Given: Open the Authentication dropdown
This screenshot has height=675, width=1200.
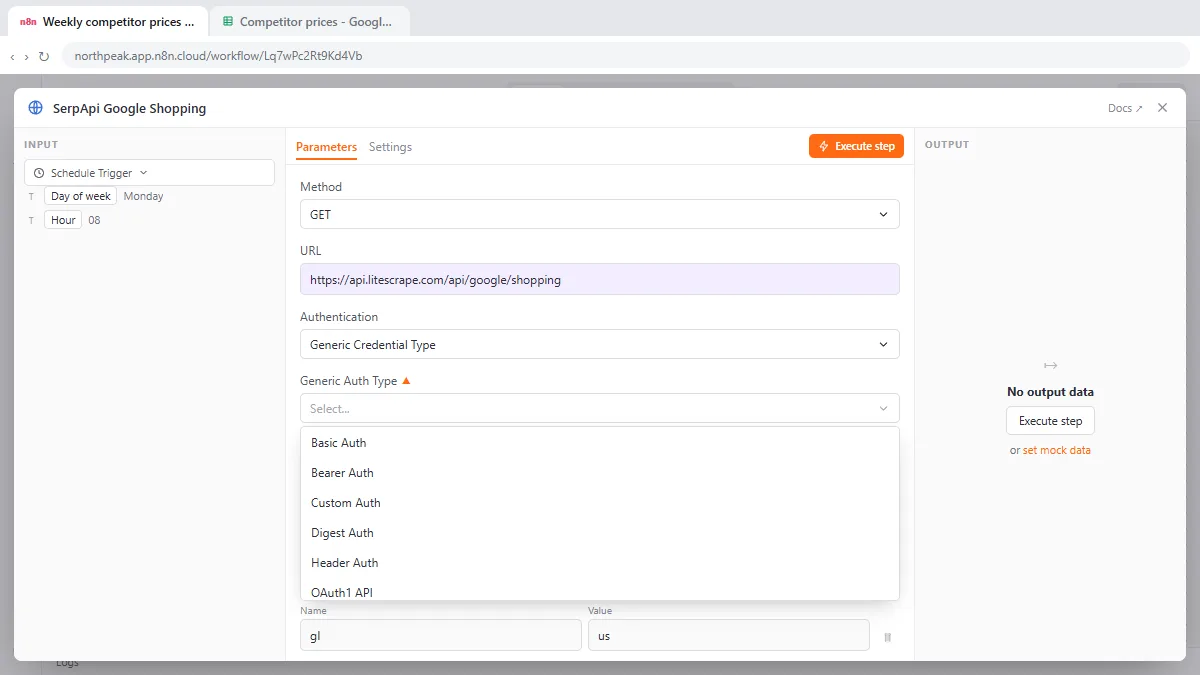Looking at the screenshot, I should point(600,344).
